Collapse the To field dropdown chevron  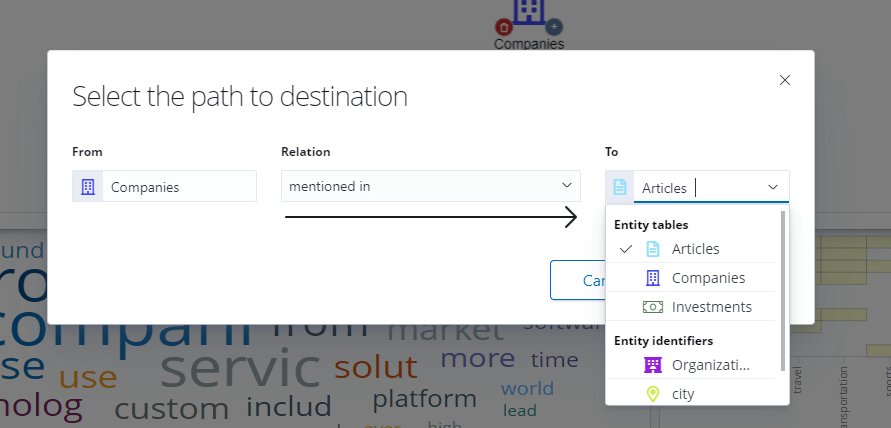coord(773,187)
